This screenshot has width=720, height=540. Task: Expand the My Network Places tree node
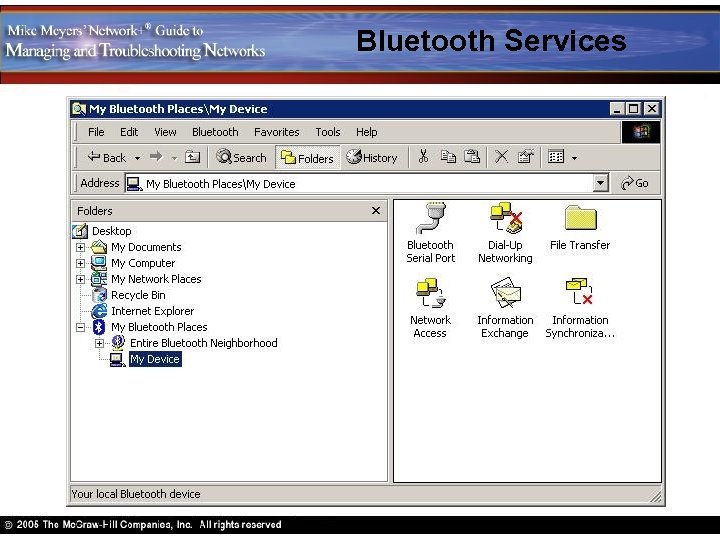click(80, 280)
